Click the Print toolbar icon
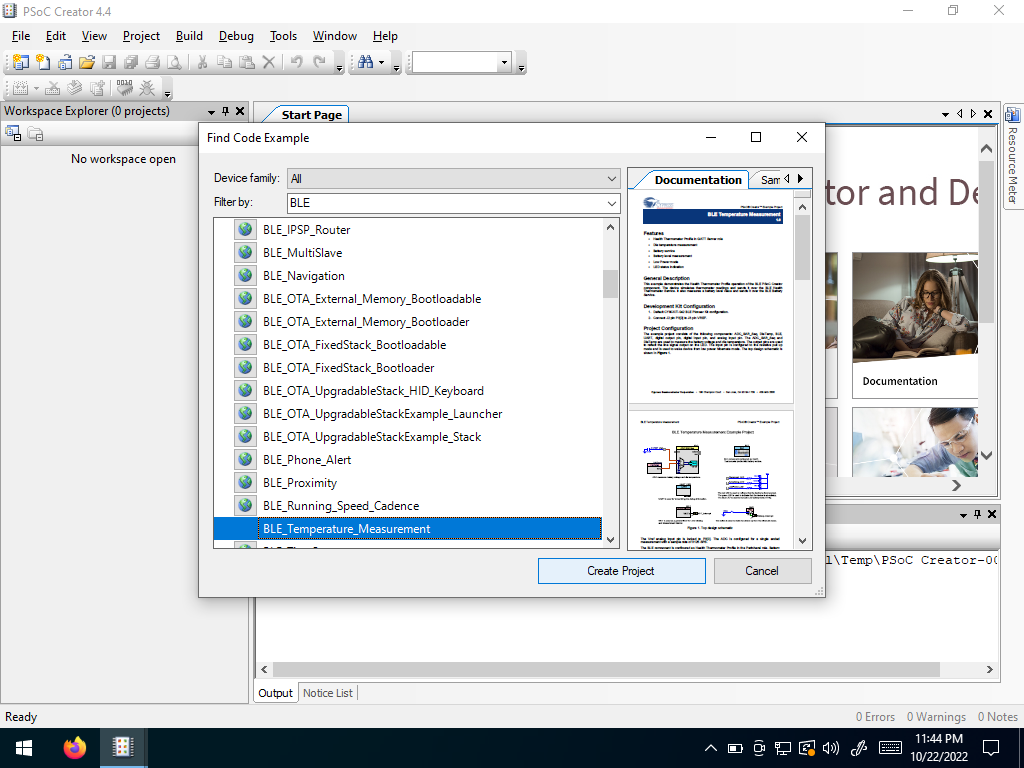The height and width of the screenshot is (768, 1024). coord(152,63)
